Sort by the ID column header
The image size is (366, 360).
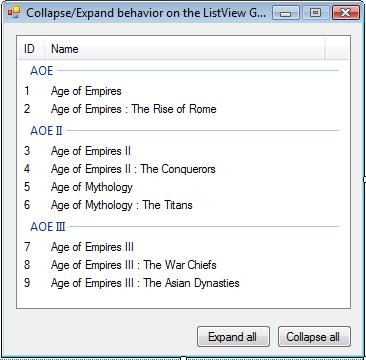pos(29,49)
